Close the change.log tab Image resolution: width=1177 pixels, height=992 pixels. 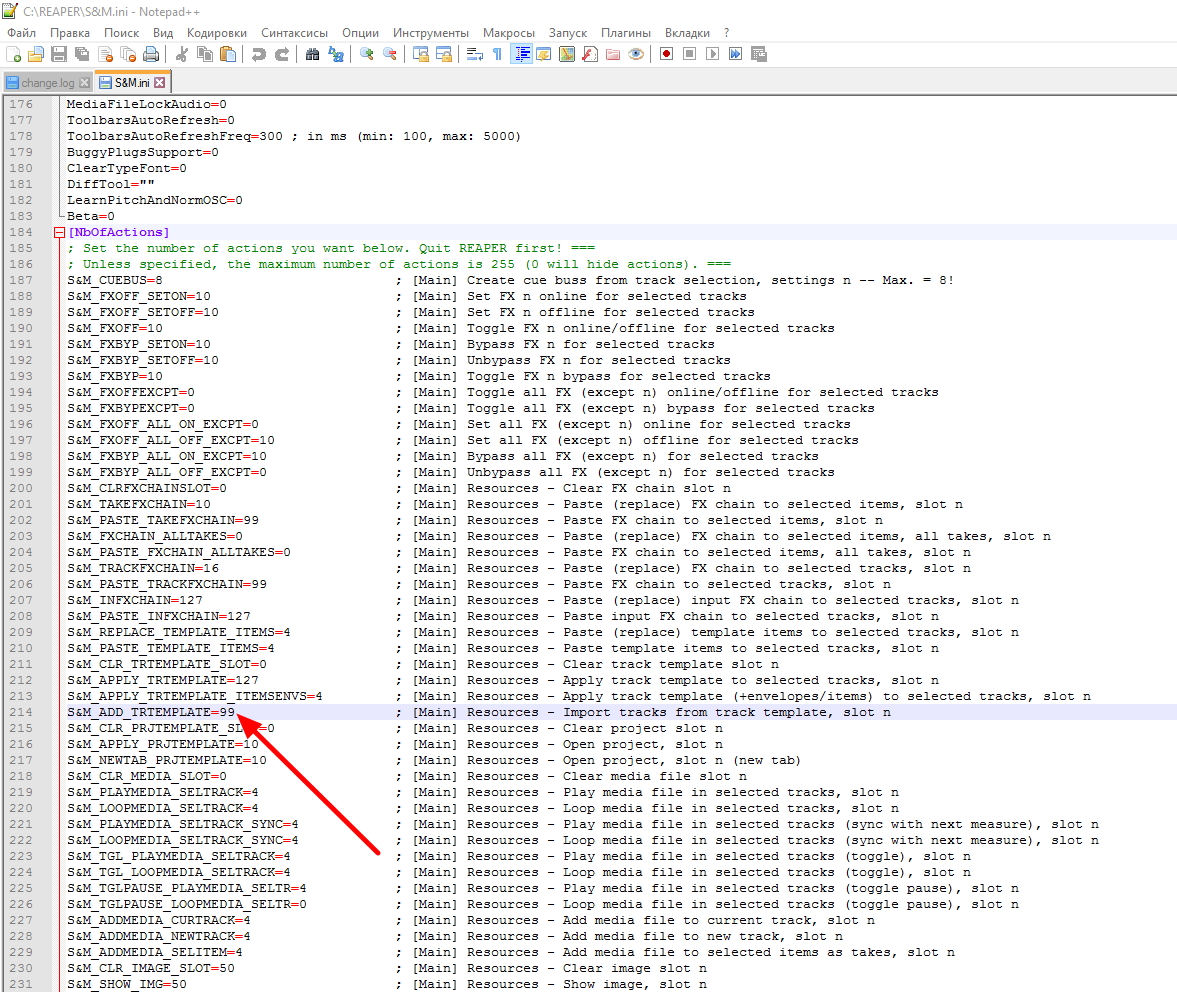click(x=84, y=83)
